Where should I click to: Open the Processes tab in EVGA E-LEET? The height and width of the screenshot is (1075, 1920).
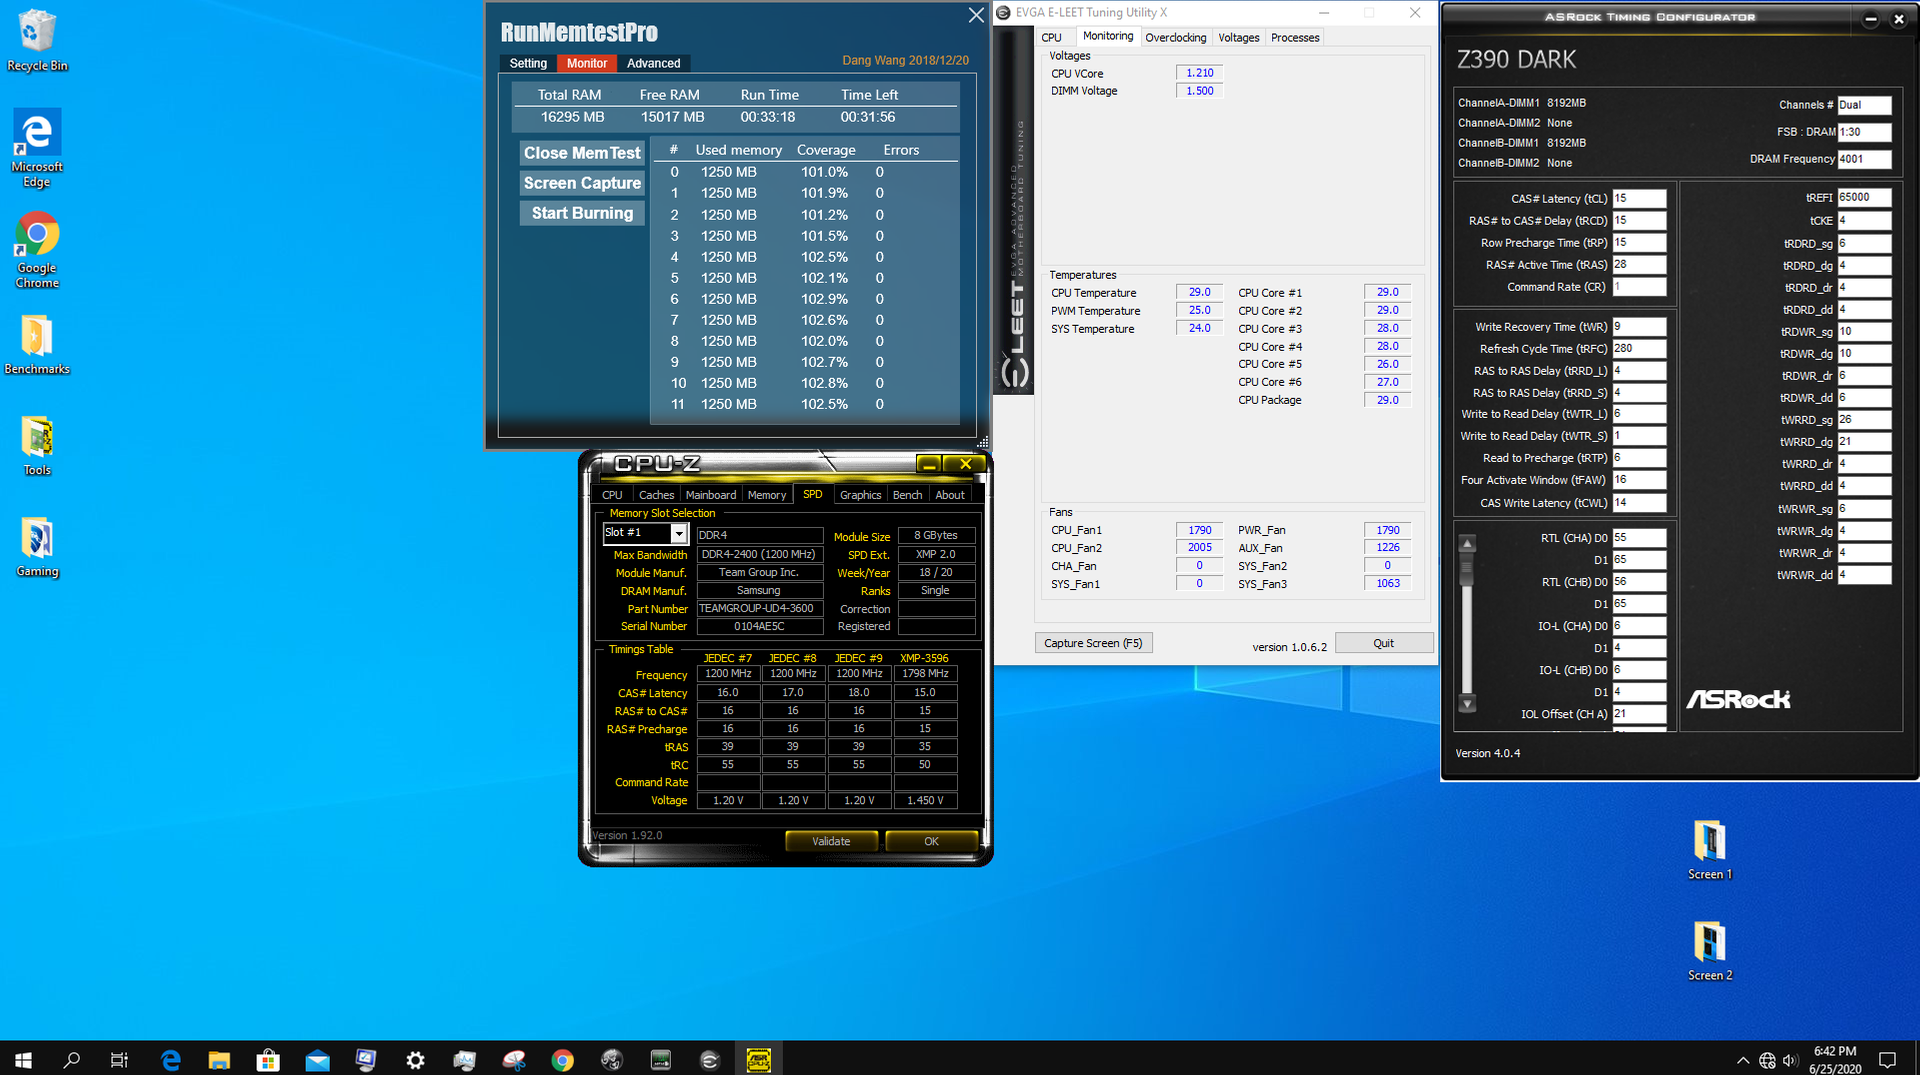tap(1295, 38)
